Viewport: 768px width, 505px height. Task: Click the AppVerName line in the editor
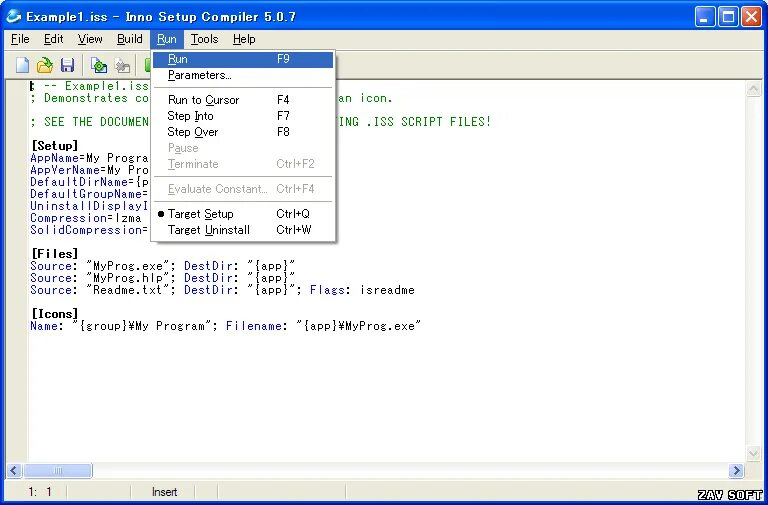89,170
